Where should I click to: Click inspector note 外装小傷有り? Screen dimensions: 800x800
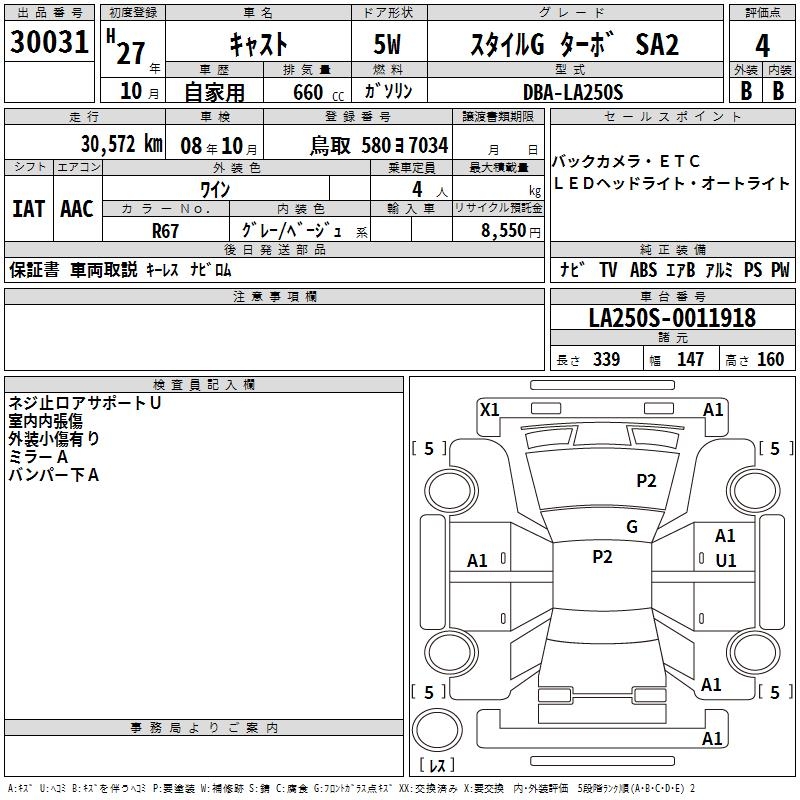point(54,439)
